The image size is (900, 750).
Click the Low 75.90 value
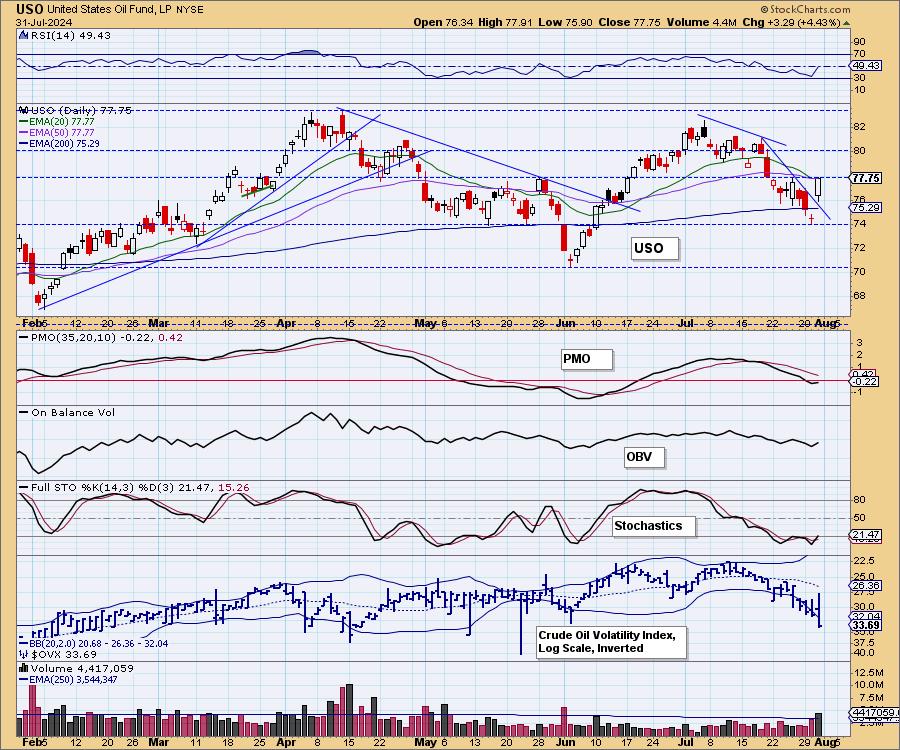pyautogui.click(x=565, y=22)
